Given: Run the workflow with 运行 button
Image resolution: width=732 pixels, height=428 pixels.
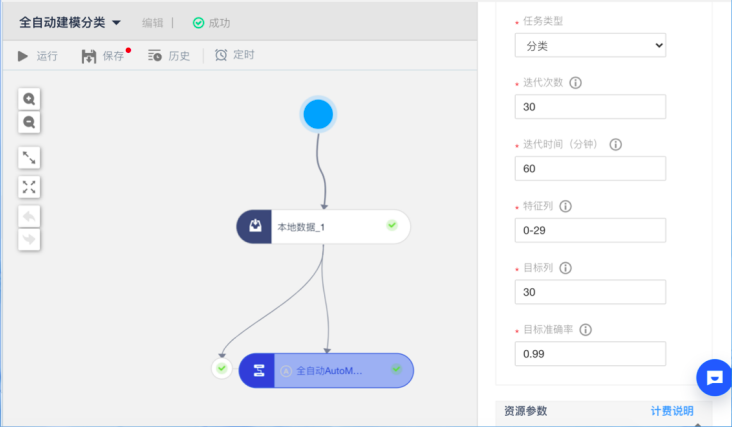Looking at the screenshot, I should (38, 56).
